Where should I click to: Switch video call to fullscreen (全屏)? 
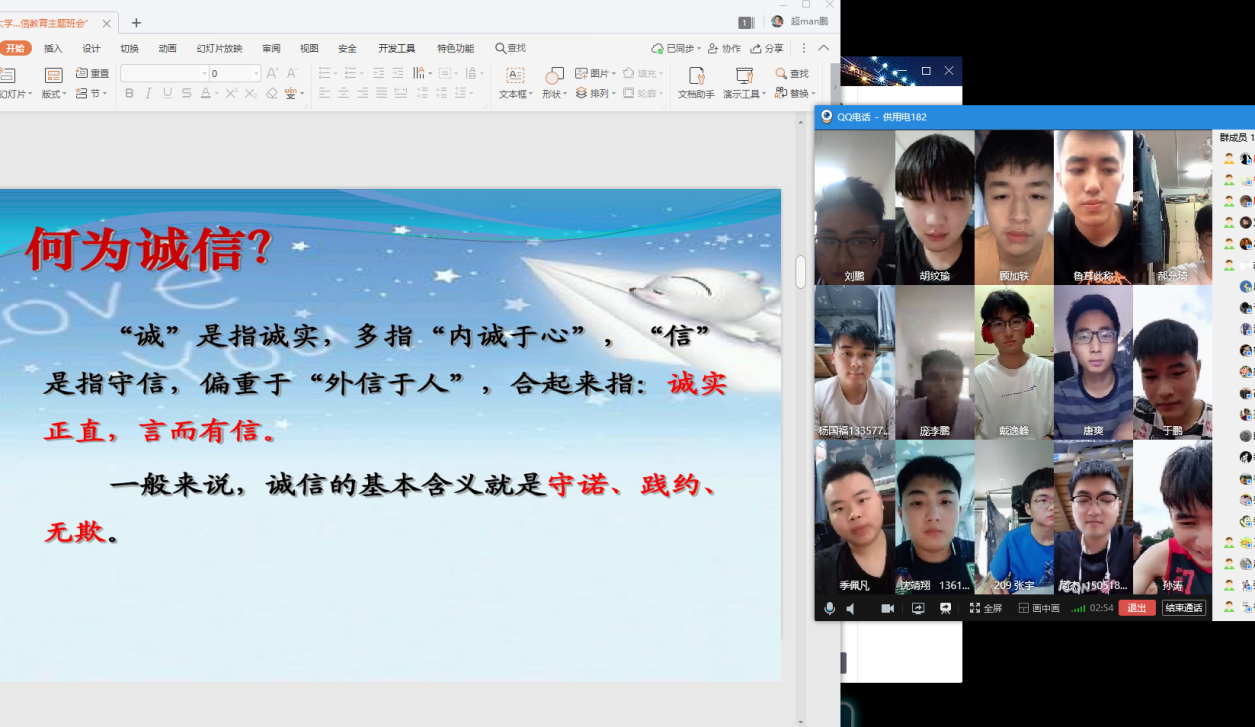(x=986, y=608)
